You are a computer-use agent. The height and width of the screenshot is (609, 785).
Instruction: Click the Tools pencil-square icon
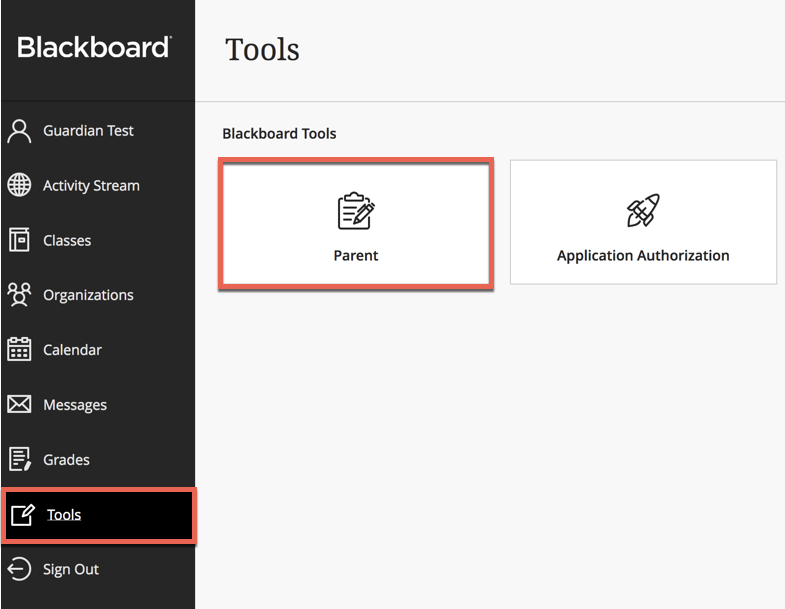click(23, 515)
